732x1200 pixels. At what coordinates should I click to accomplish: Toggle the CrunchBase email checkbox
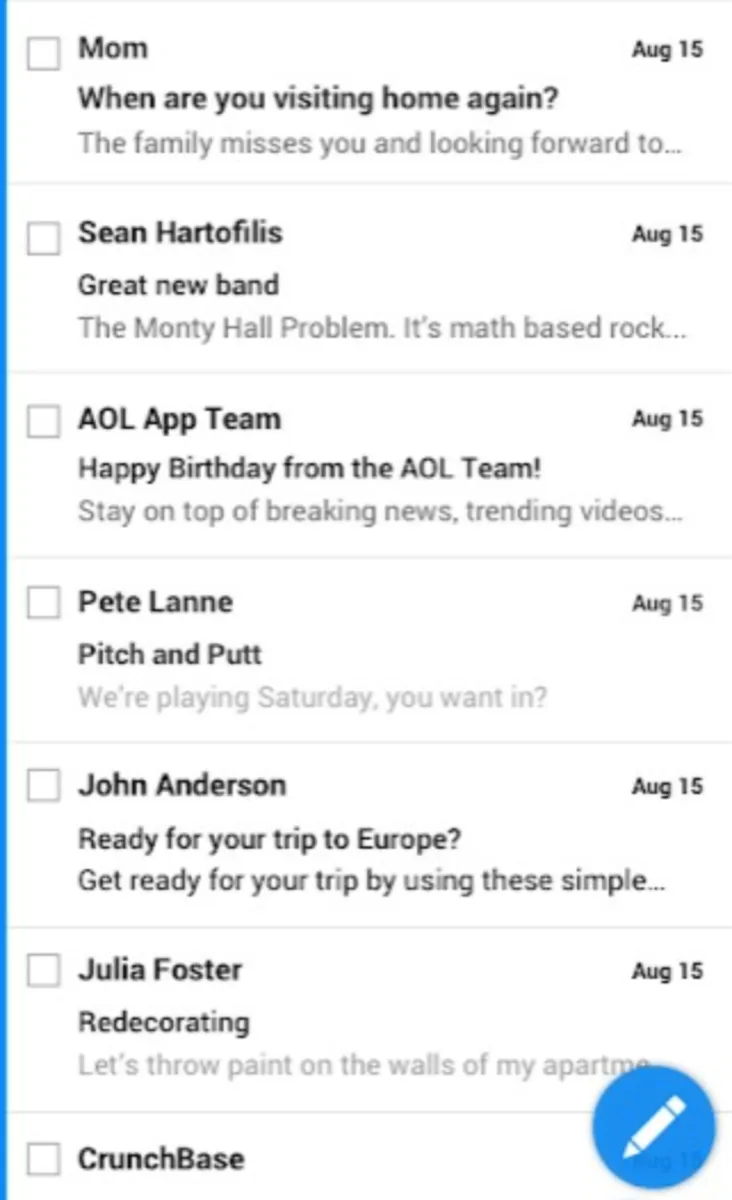(43, 1160)
